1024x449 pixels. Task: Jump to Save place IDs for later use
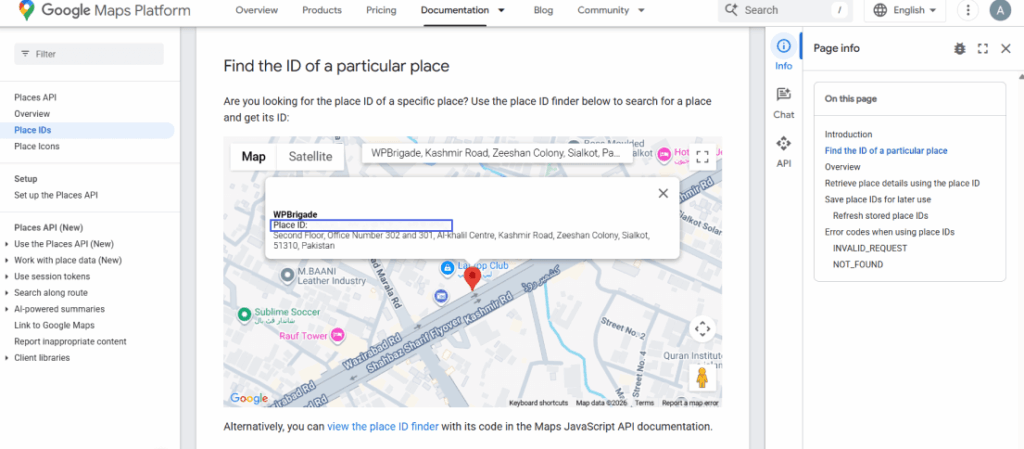tap(878, 200)
